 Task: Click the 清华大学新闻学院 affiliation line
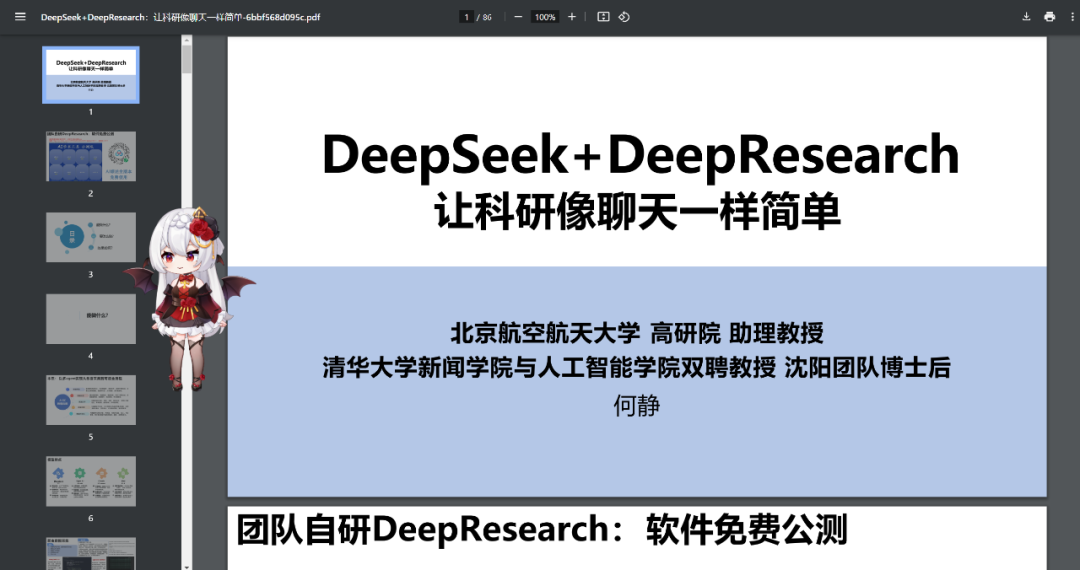click(637, 368)
